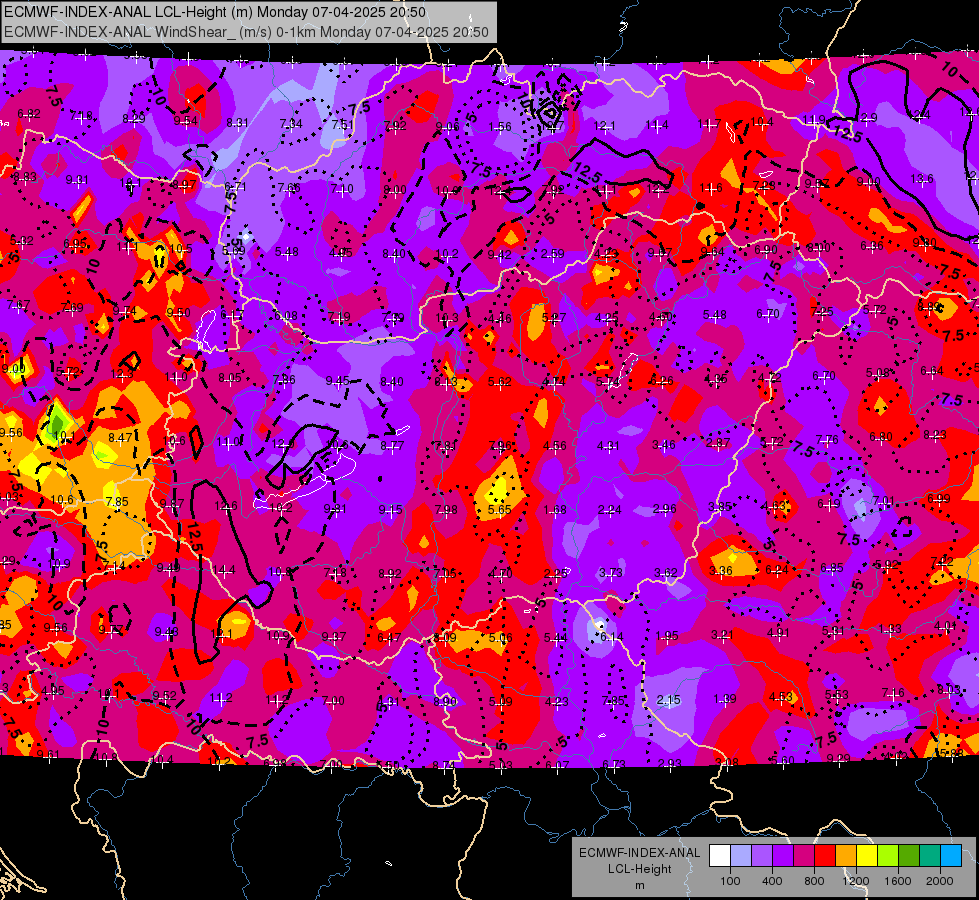
Task: Click the map value '1.95'
Action: point(667,636)
